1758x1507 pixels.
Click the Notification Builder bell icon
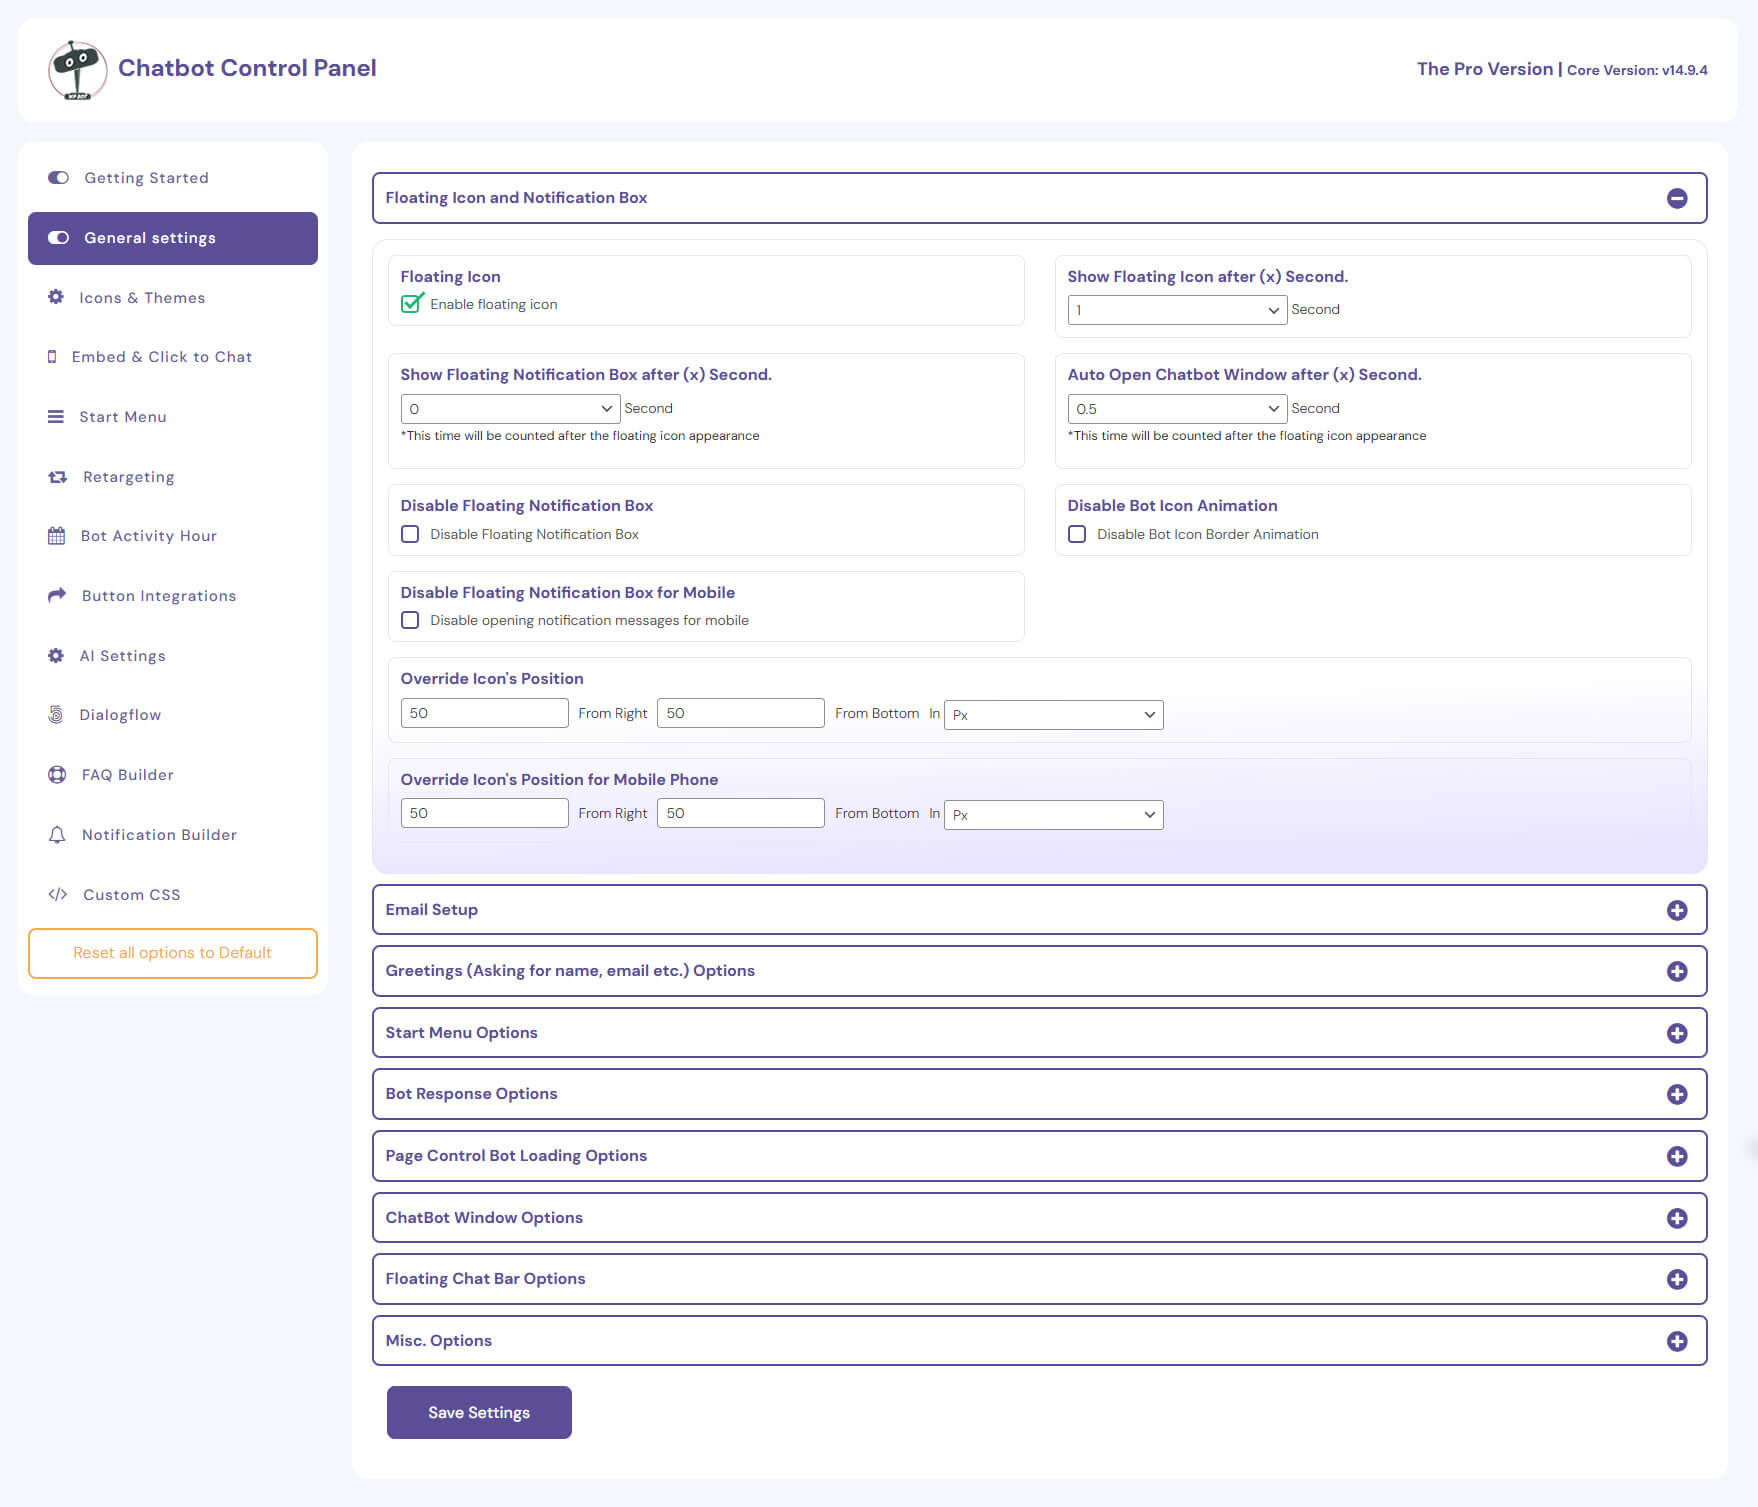point(57,834)
